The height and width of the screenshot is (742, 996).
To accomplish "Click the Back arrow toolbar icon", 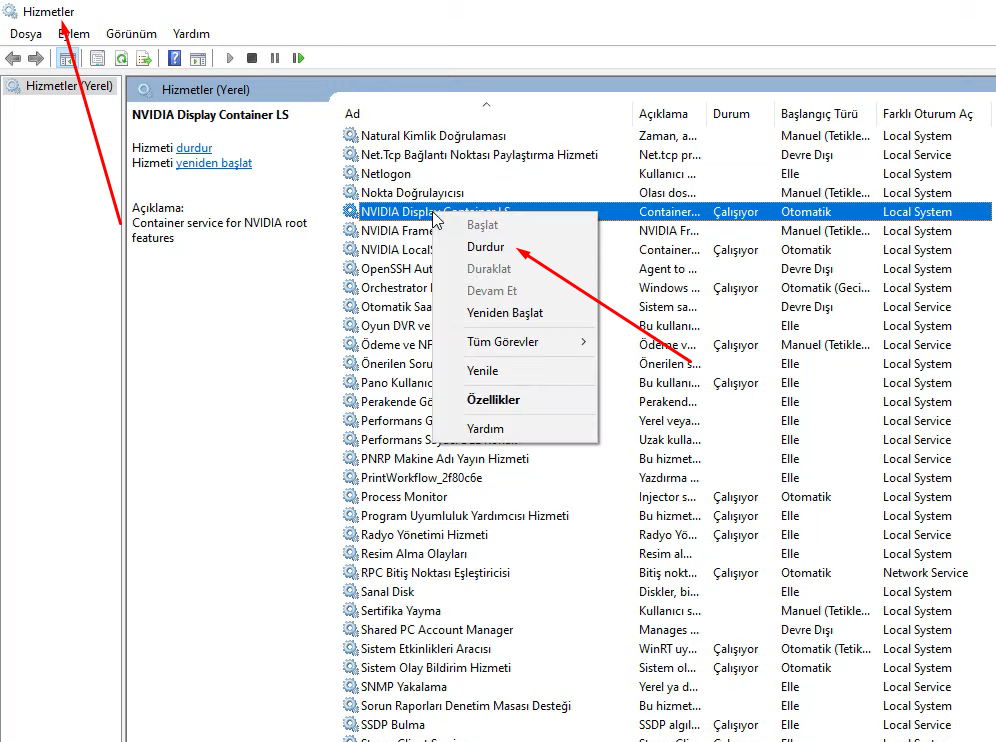I will click(13, 58).
